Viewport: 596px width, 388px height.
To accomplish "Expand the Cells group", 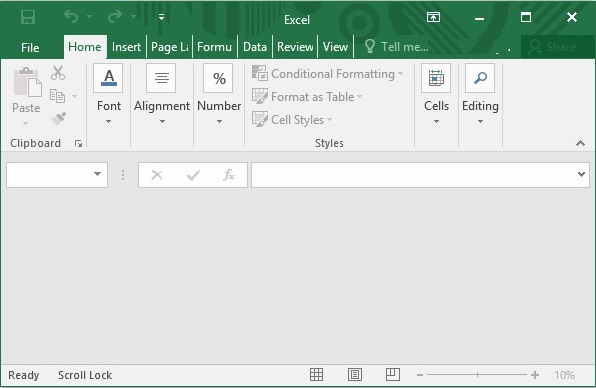I will pyautogui.click(x=436, y=94).
